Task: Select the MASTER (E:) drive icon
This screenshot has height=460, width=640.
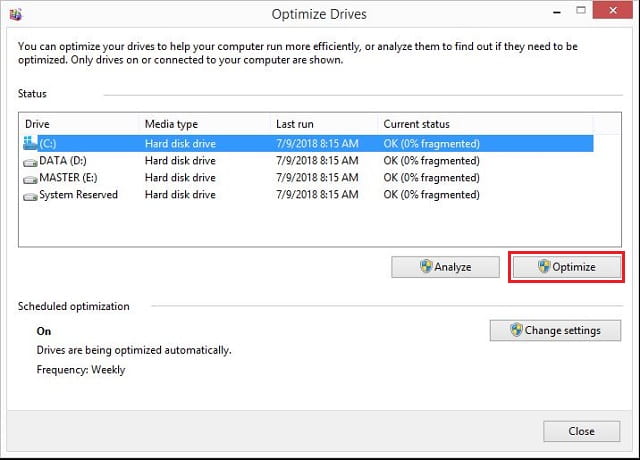Action: (30, 179)
